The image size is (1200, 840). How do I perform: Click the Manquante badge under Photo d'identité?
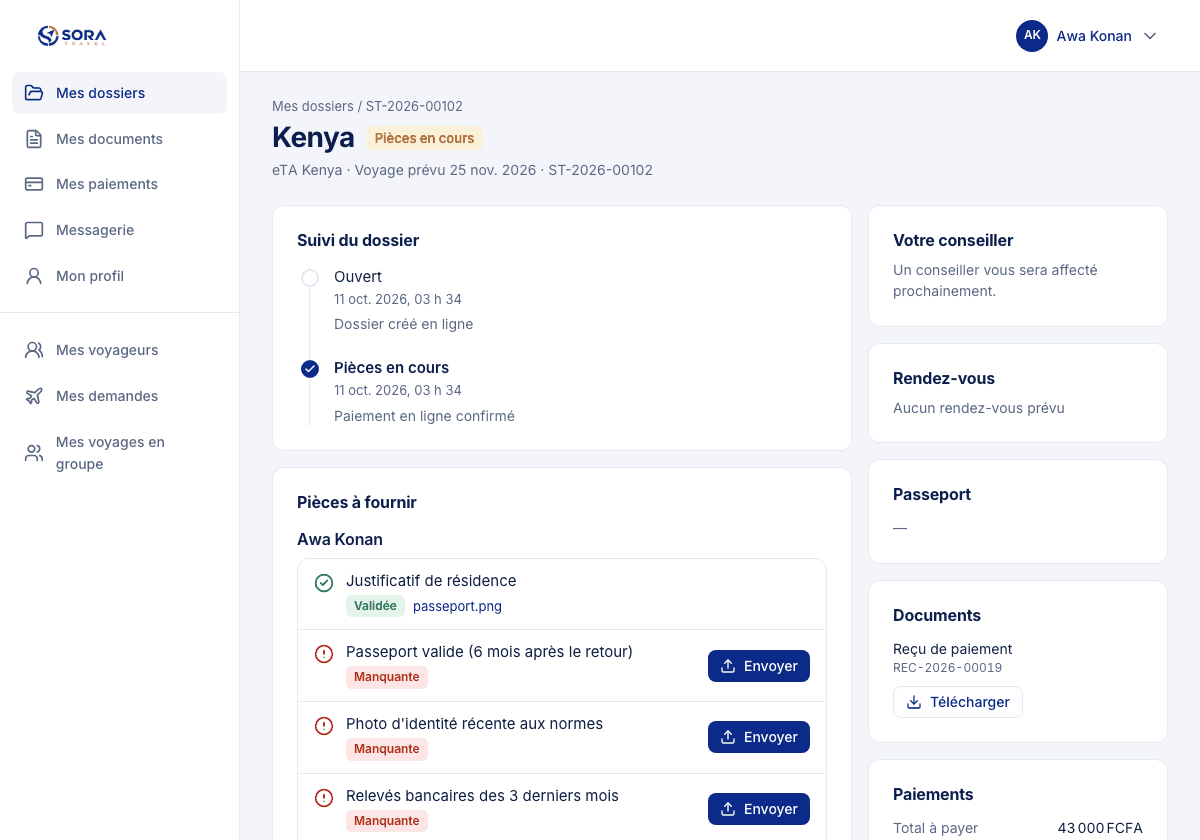[387, 749]
